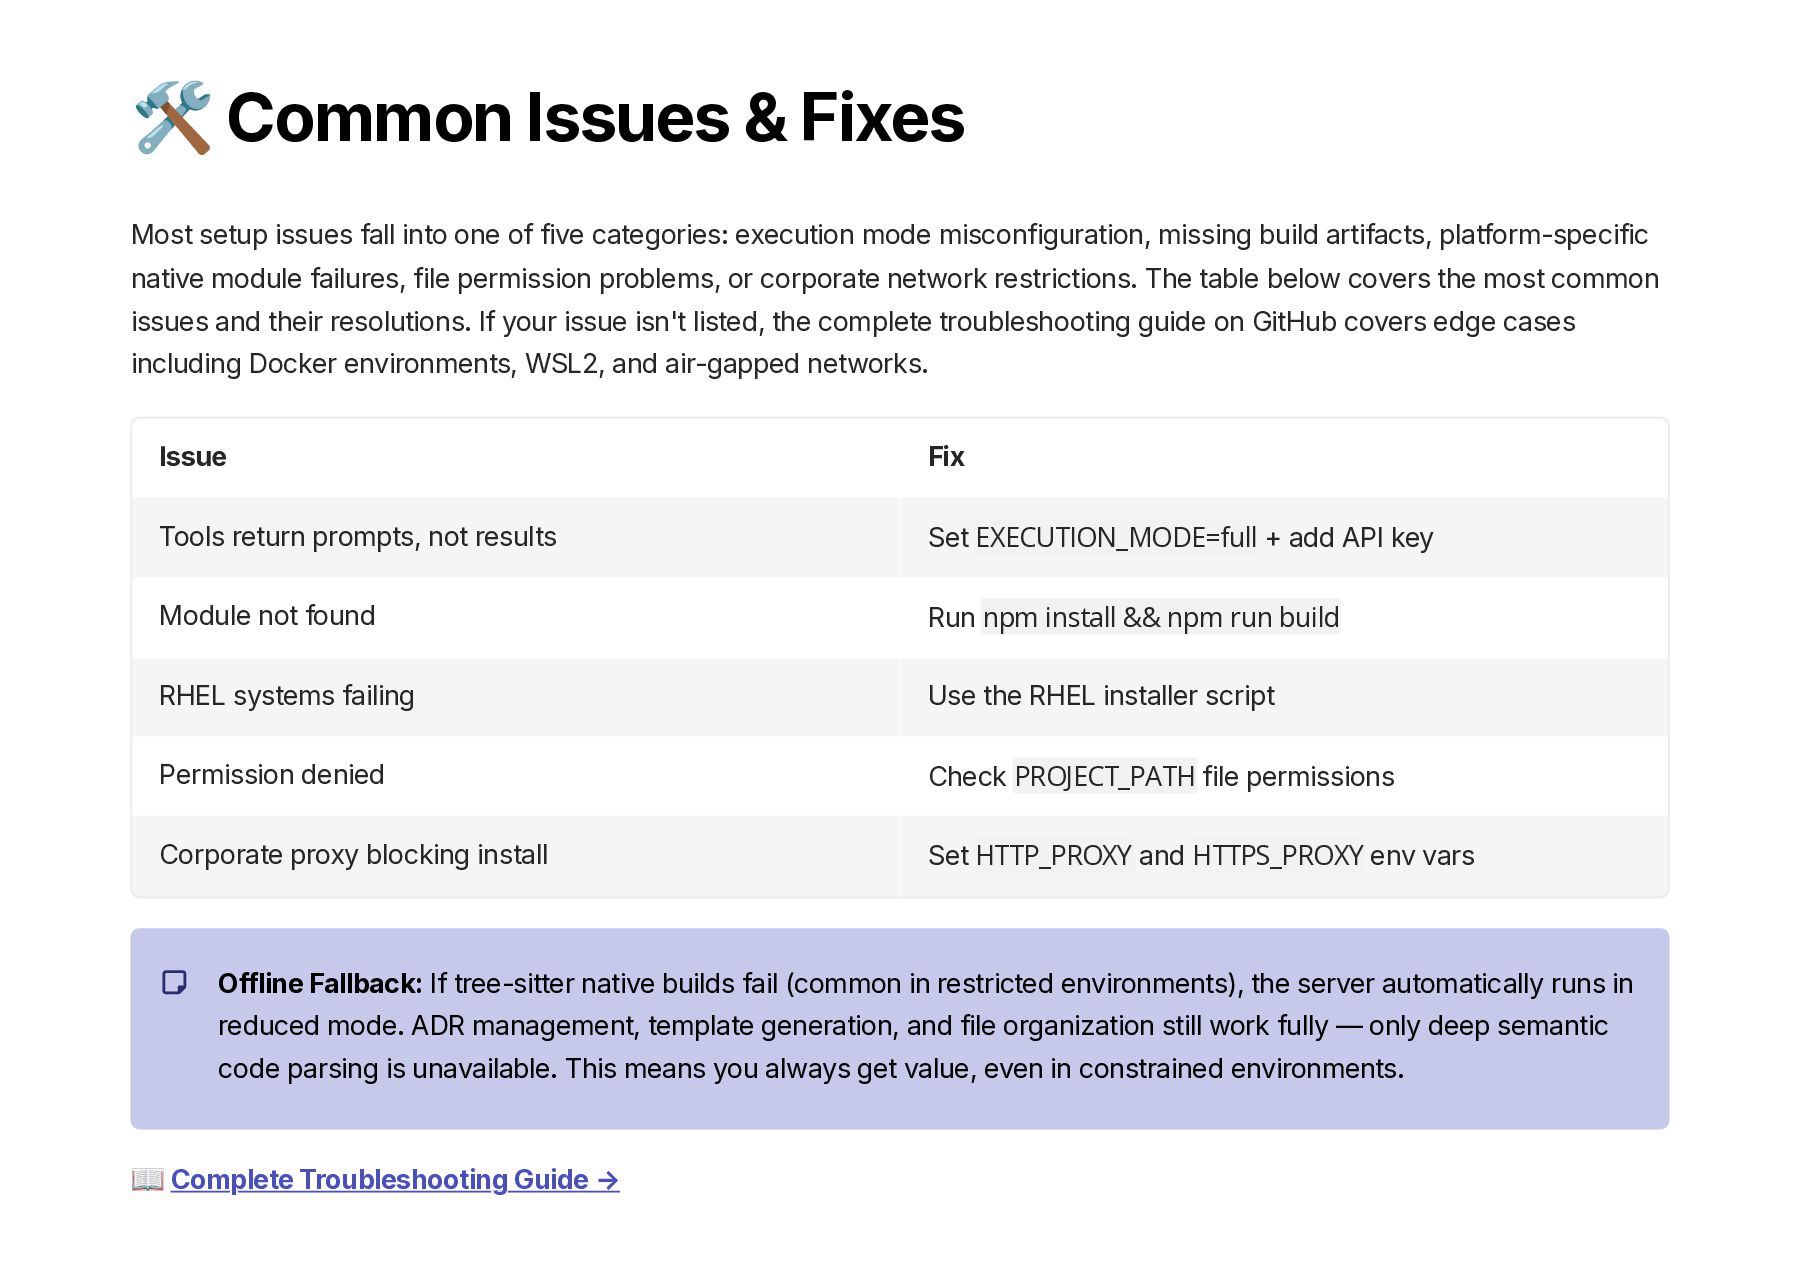Click the HTTP_PROXY inline code
The height and width of the screenshot is (1278, 1800).
click(x=1053, y=856)
